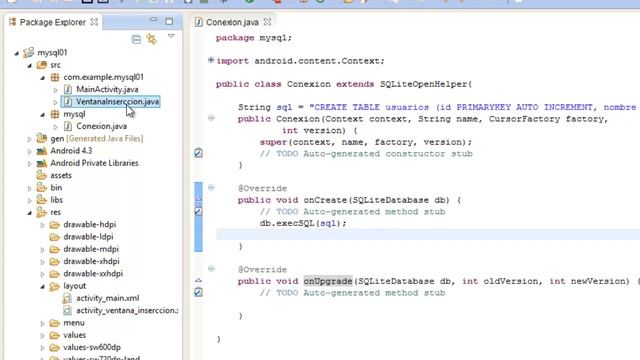The height and width of the screenshot is (360, 640).
Task: Select Conexion.java in Package Explorer
Action: coord(101,126)
